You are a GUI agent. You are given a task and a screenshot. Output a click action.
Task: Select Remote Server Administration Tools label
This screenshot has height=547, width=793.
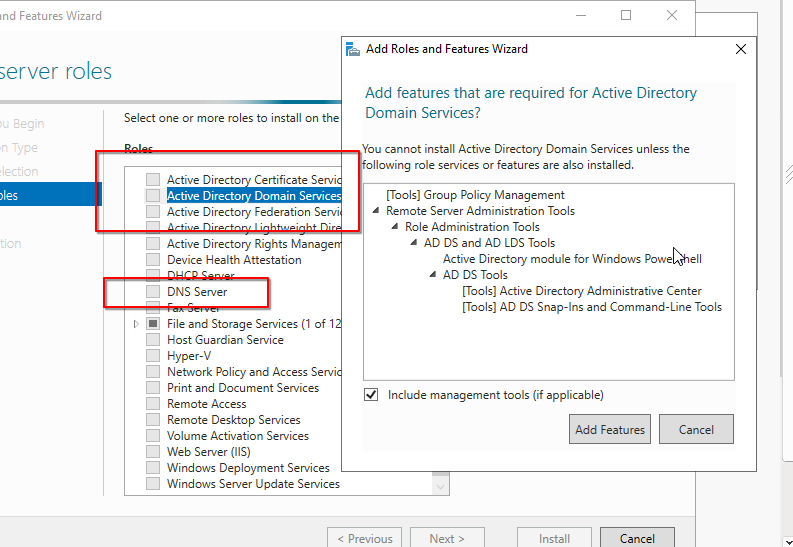pyautogui.click(x=480, y=211)
